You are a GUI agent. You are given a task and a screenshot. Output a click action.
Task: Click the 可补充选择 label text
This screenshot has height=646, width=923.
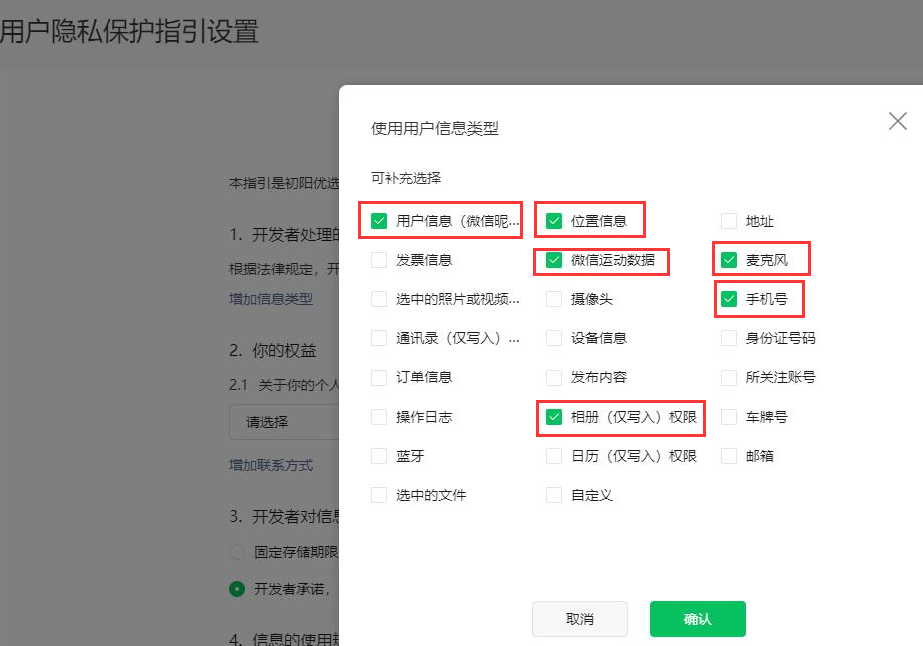(406, 178)
